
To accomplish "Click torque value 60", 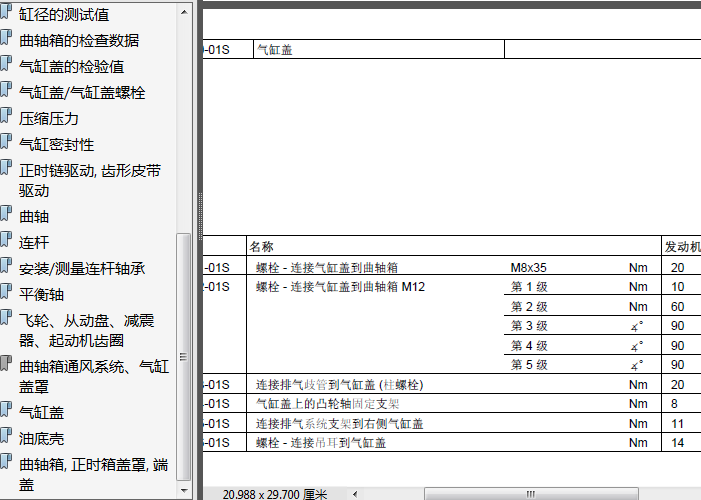I will point(677,306).
